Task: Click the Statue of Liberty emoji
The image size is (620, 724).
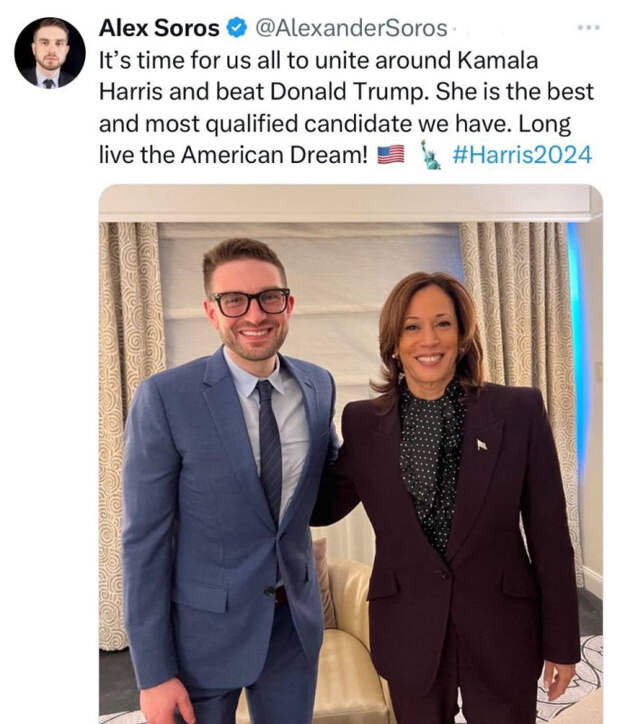Action: coord(430,155)
